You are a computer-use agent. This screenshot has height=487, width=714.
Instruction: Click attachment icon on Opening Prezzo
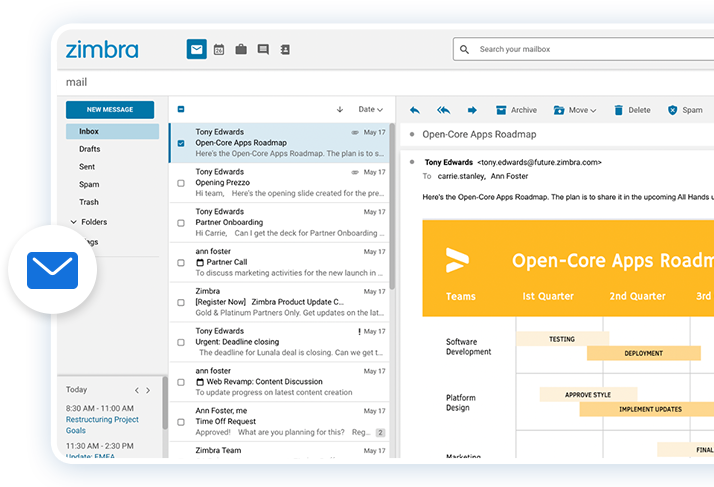point(355,172)
